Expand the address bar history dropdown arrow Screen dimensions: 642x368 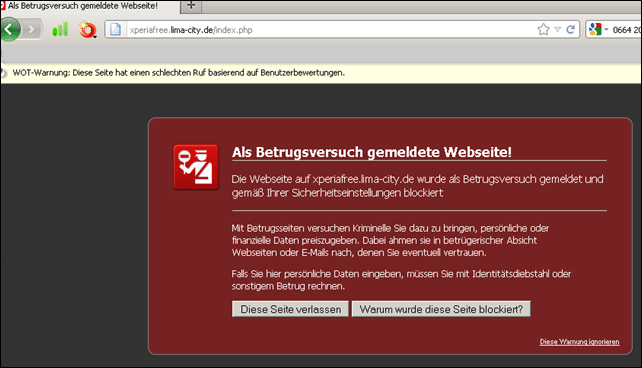click(x=557, y=29)
